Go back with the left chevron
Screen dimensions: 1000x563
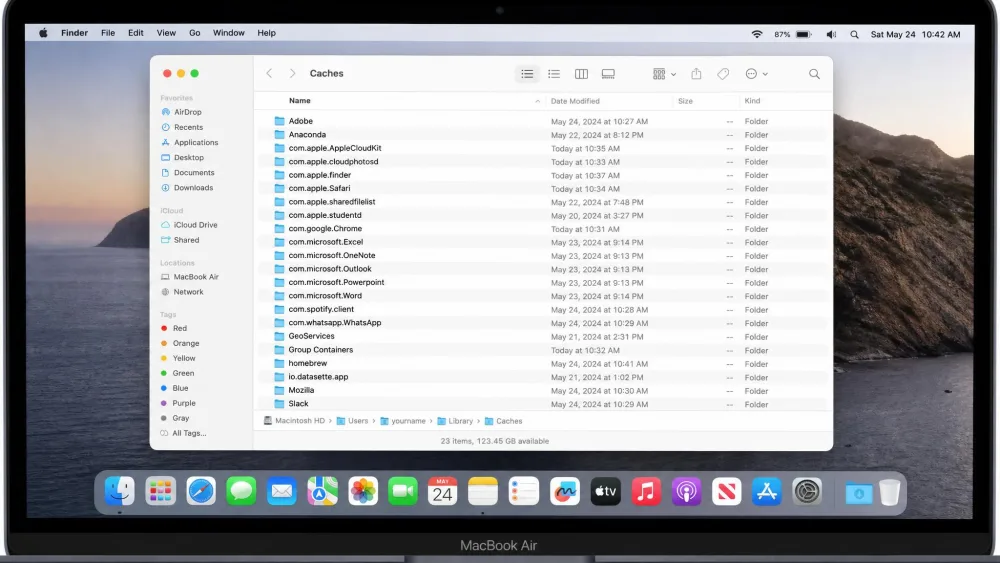coord(269,73)
